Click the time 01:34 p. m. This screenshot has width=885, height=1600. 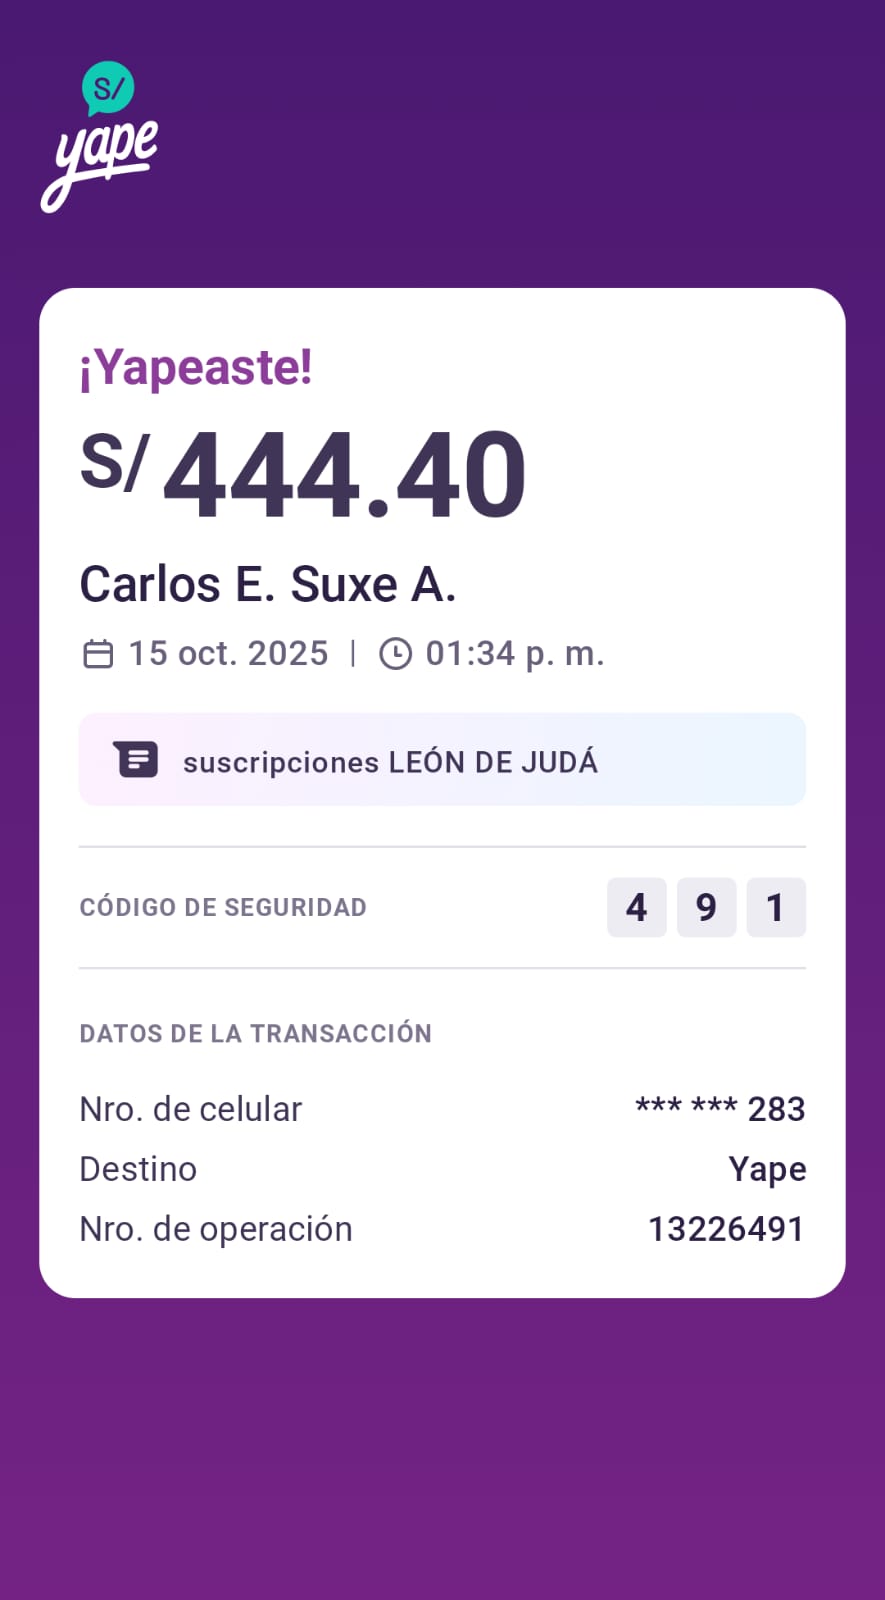pos(515,654)
